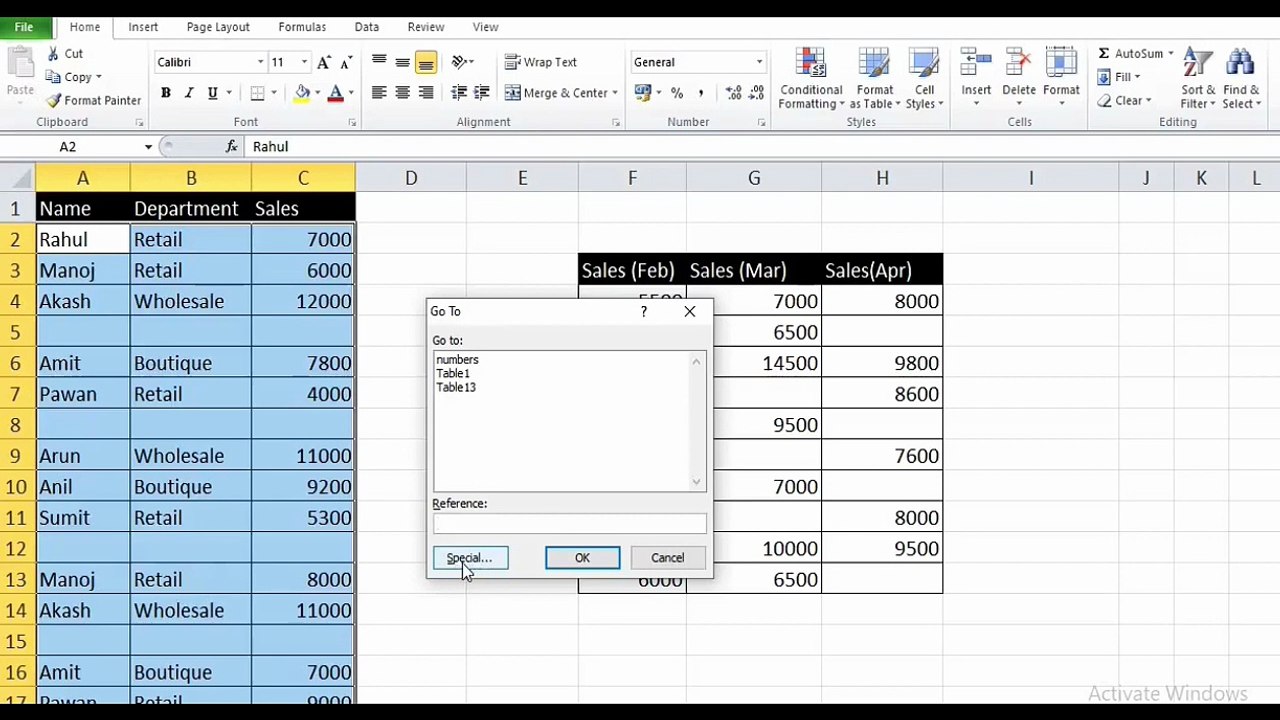Open the Merge & Center dropdown arrow

[614, 93]
